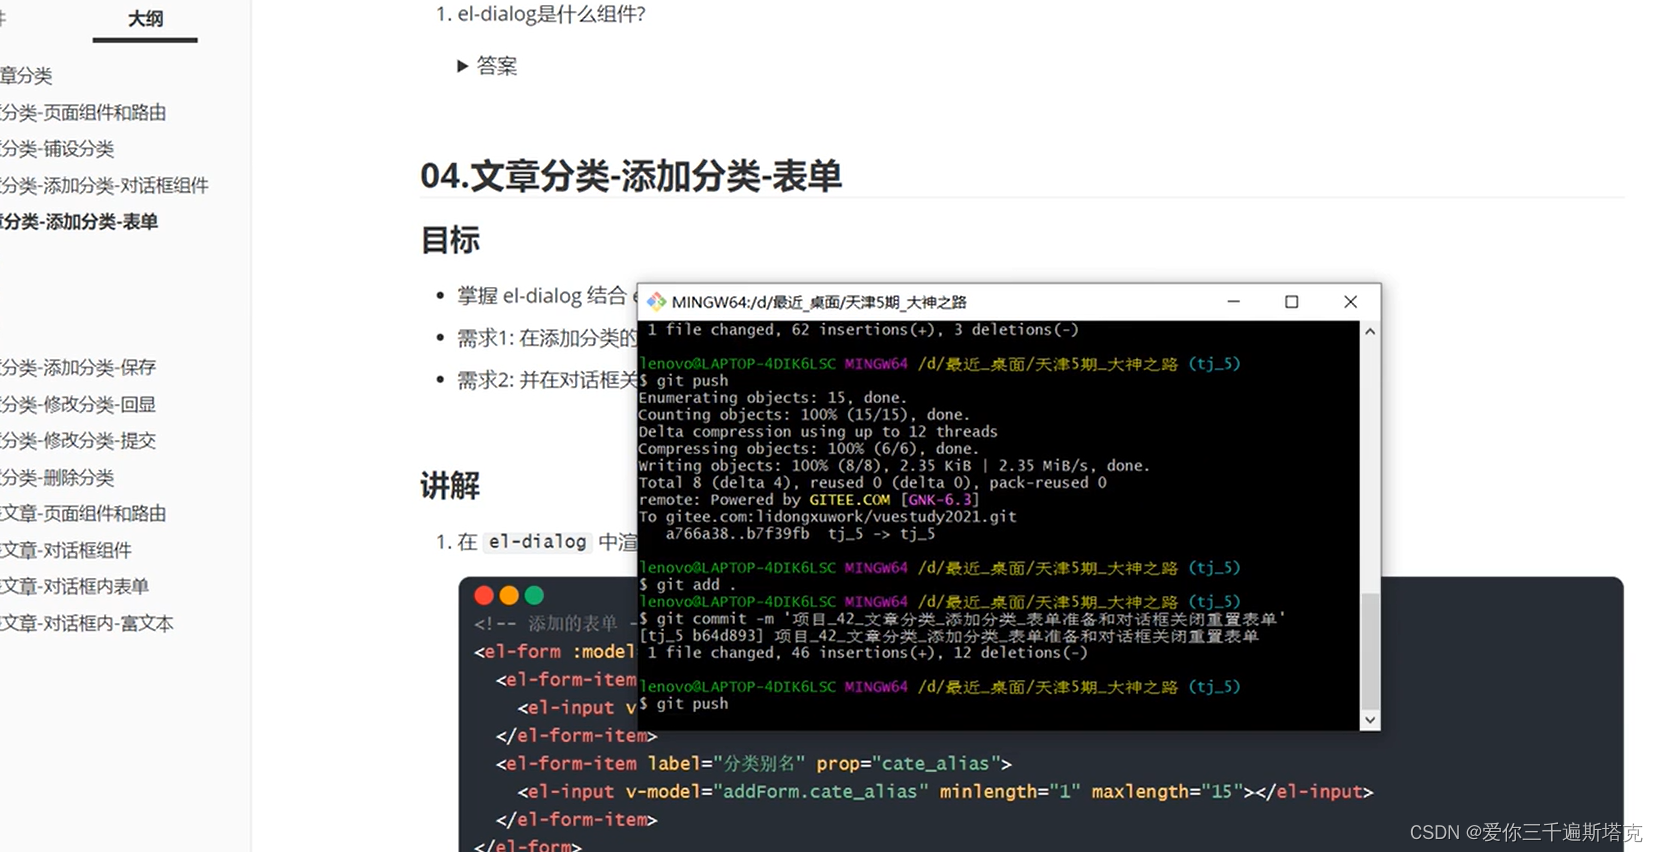Click the 目标 heading
Viewport: 1658px width, 852px height.
coord(450,240)
